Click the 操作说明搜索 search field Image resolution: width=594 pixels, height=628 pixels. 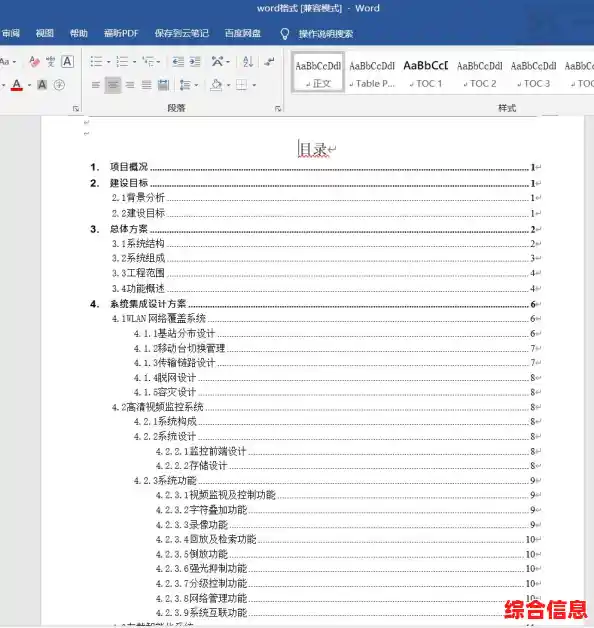(326, 34)
